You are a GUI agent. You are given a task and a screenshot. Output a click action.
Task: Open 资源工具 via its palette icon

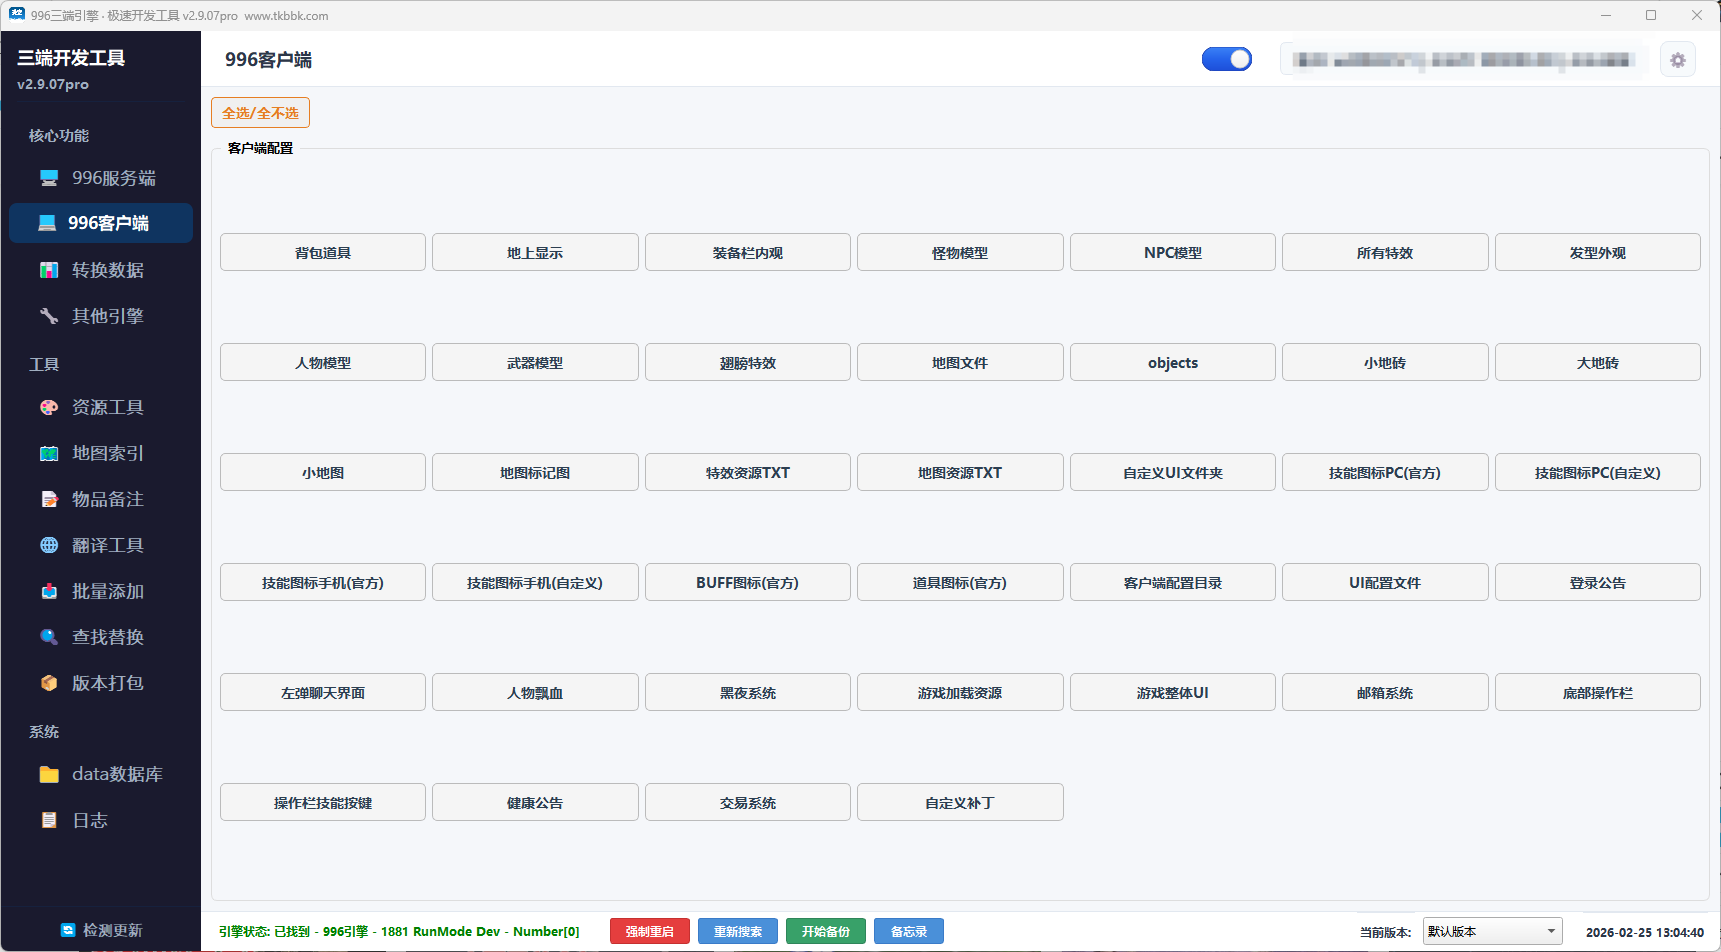49,408
